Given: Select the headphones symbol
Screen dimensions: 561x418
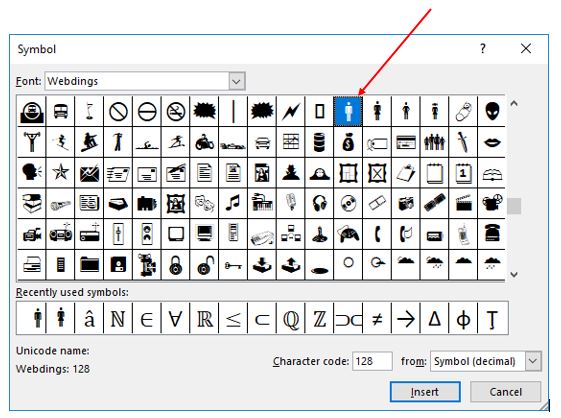Looking at the screenshot, I should (319, 204).
